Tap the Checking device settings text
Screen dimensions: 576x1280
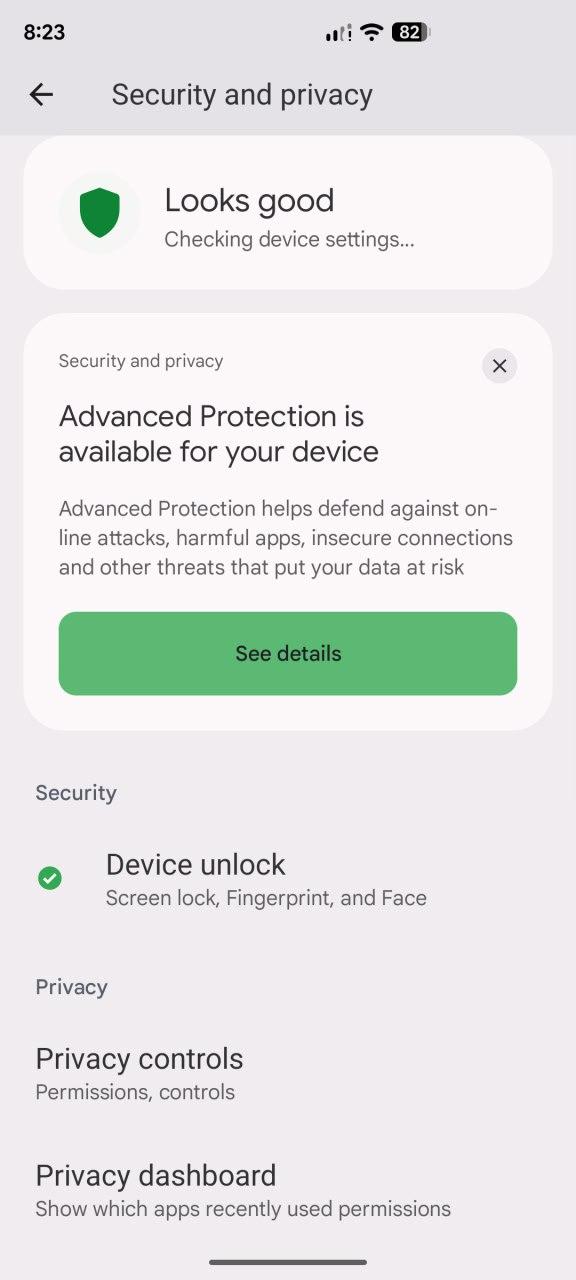click(289, 239)
